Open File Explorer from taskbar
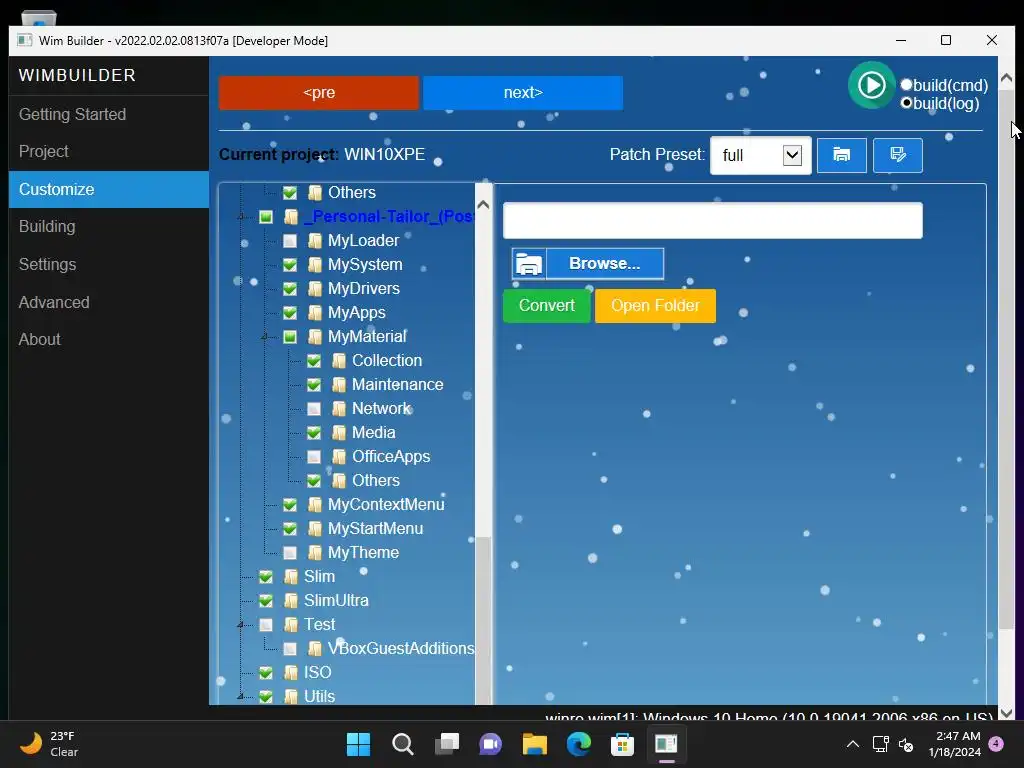The height and width of the screenshot is (768, 1024). [x=534, y=744]
